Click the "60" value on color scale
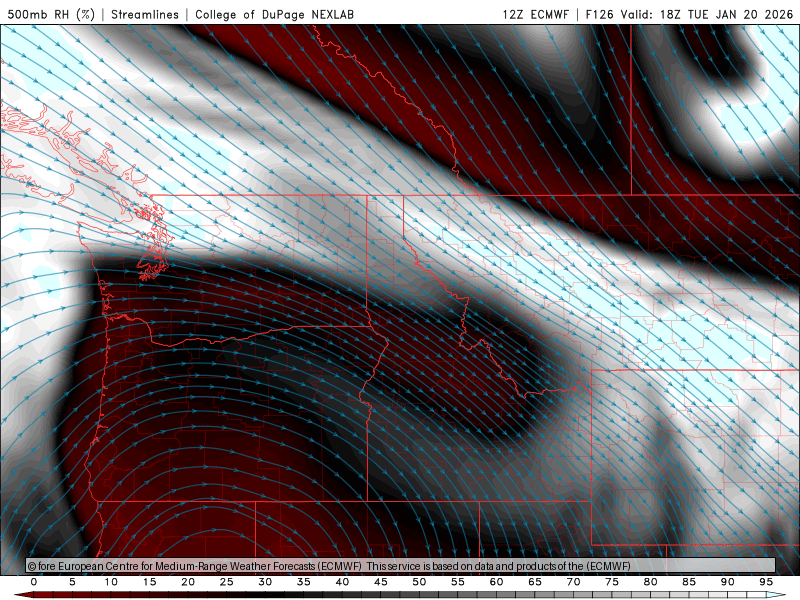Viewport: 800px width, 600px height. [496, 582]
